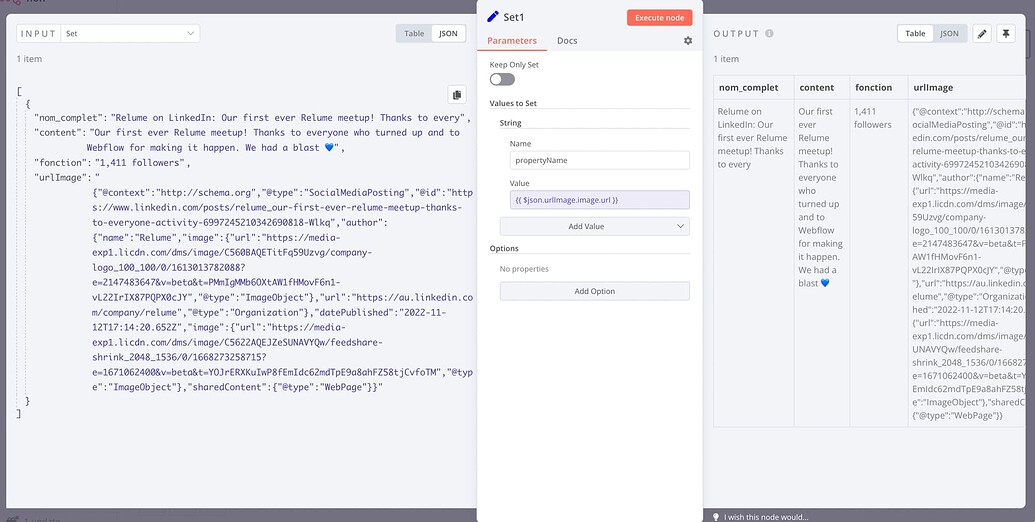The width and height of the screenshot is (1035, 522).
Task: Click the edit output pencil icon
Action: coord(982,34)
